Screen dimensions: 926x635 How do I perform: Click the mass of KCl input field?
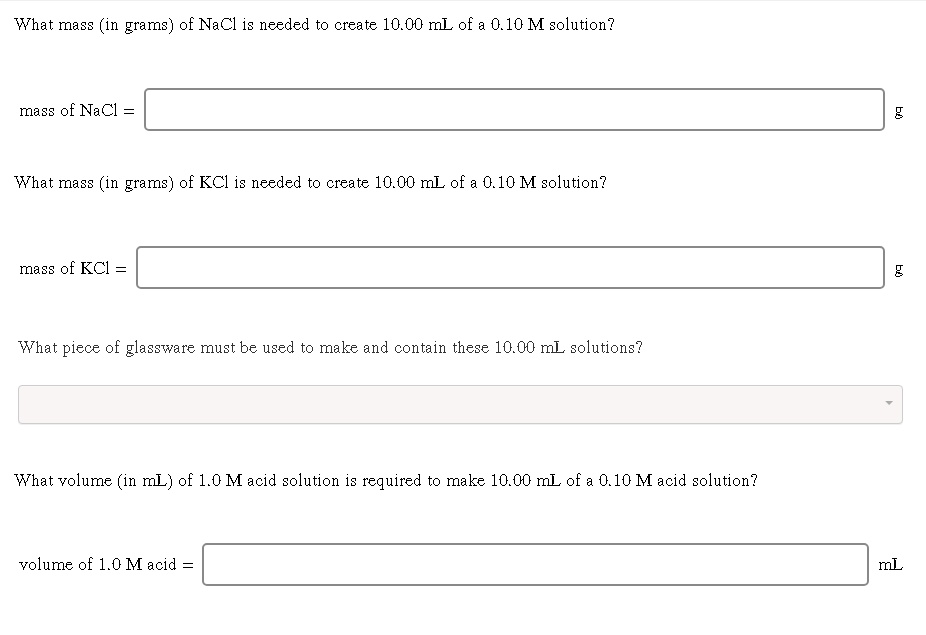510,267
